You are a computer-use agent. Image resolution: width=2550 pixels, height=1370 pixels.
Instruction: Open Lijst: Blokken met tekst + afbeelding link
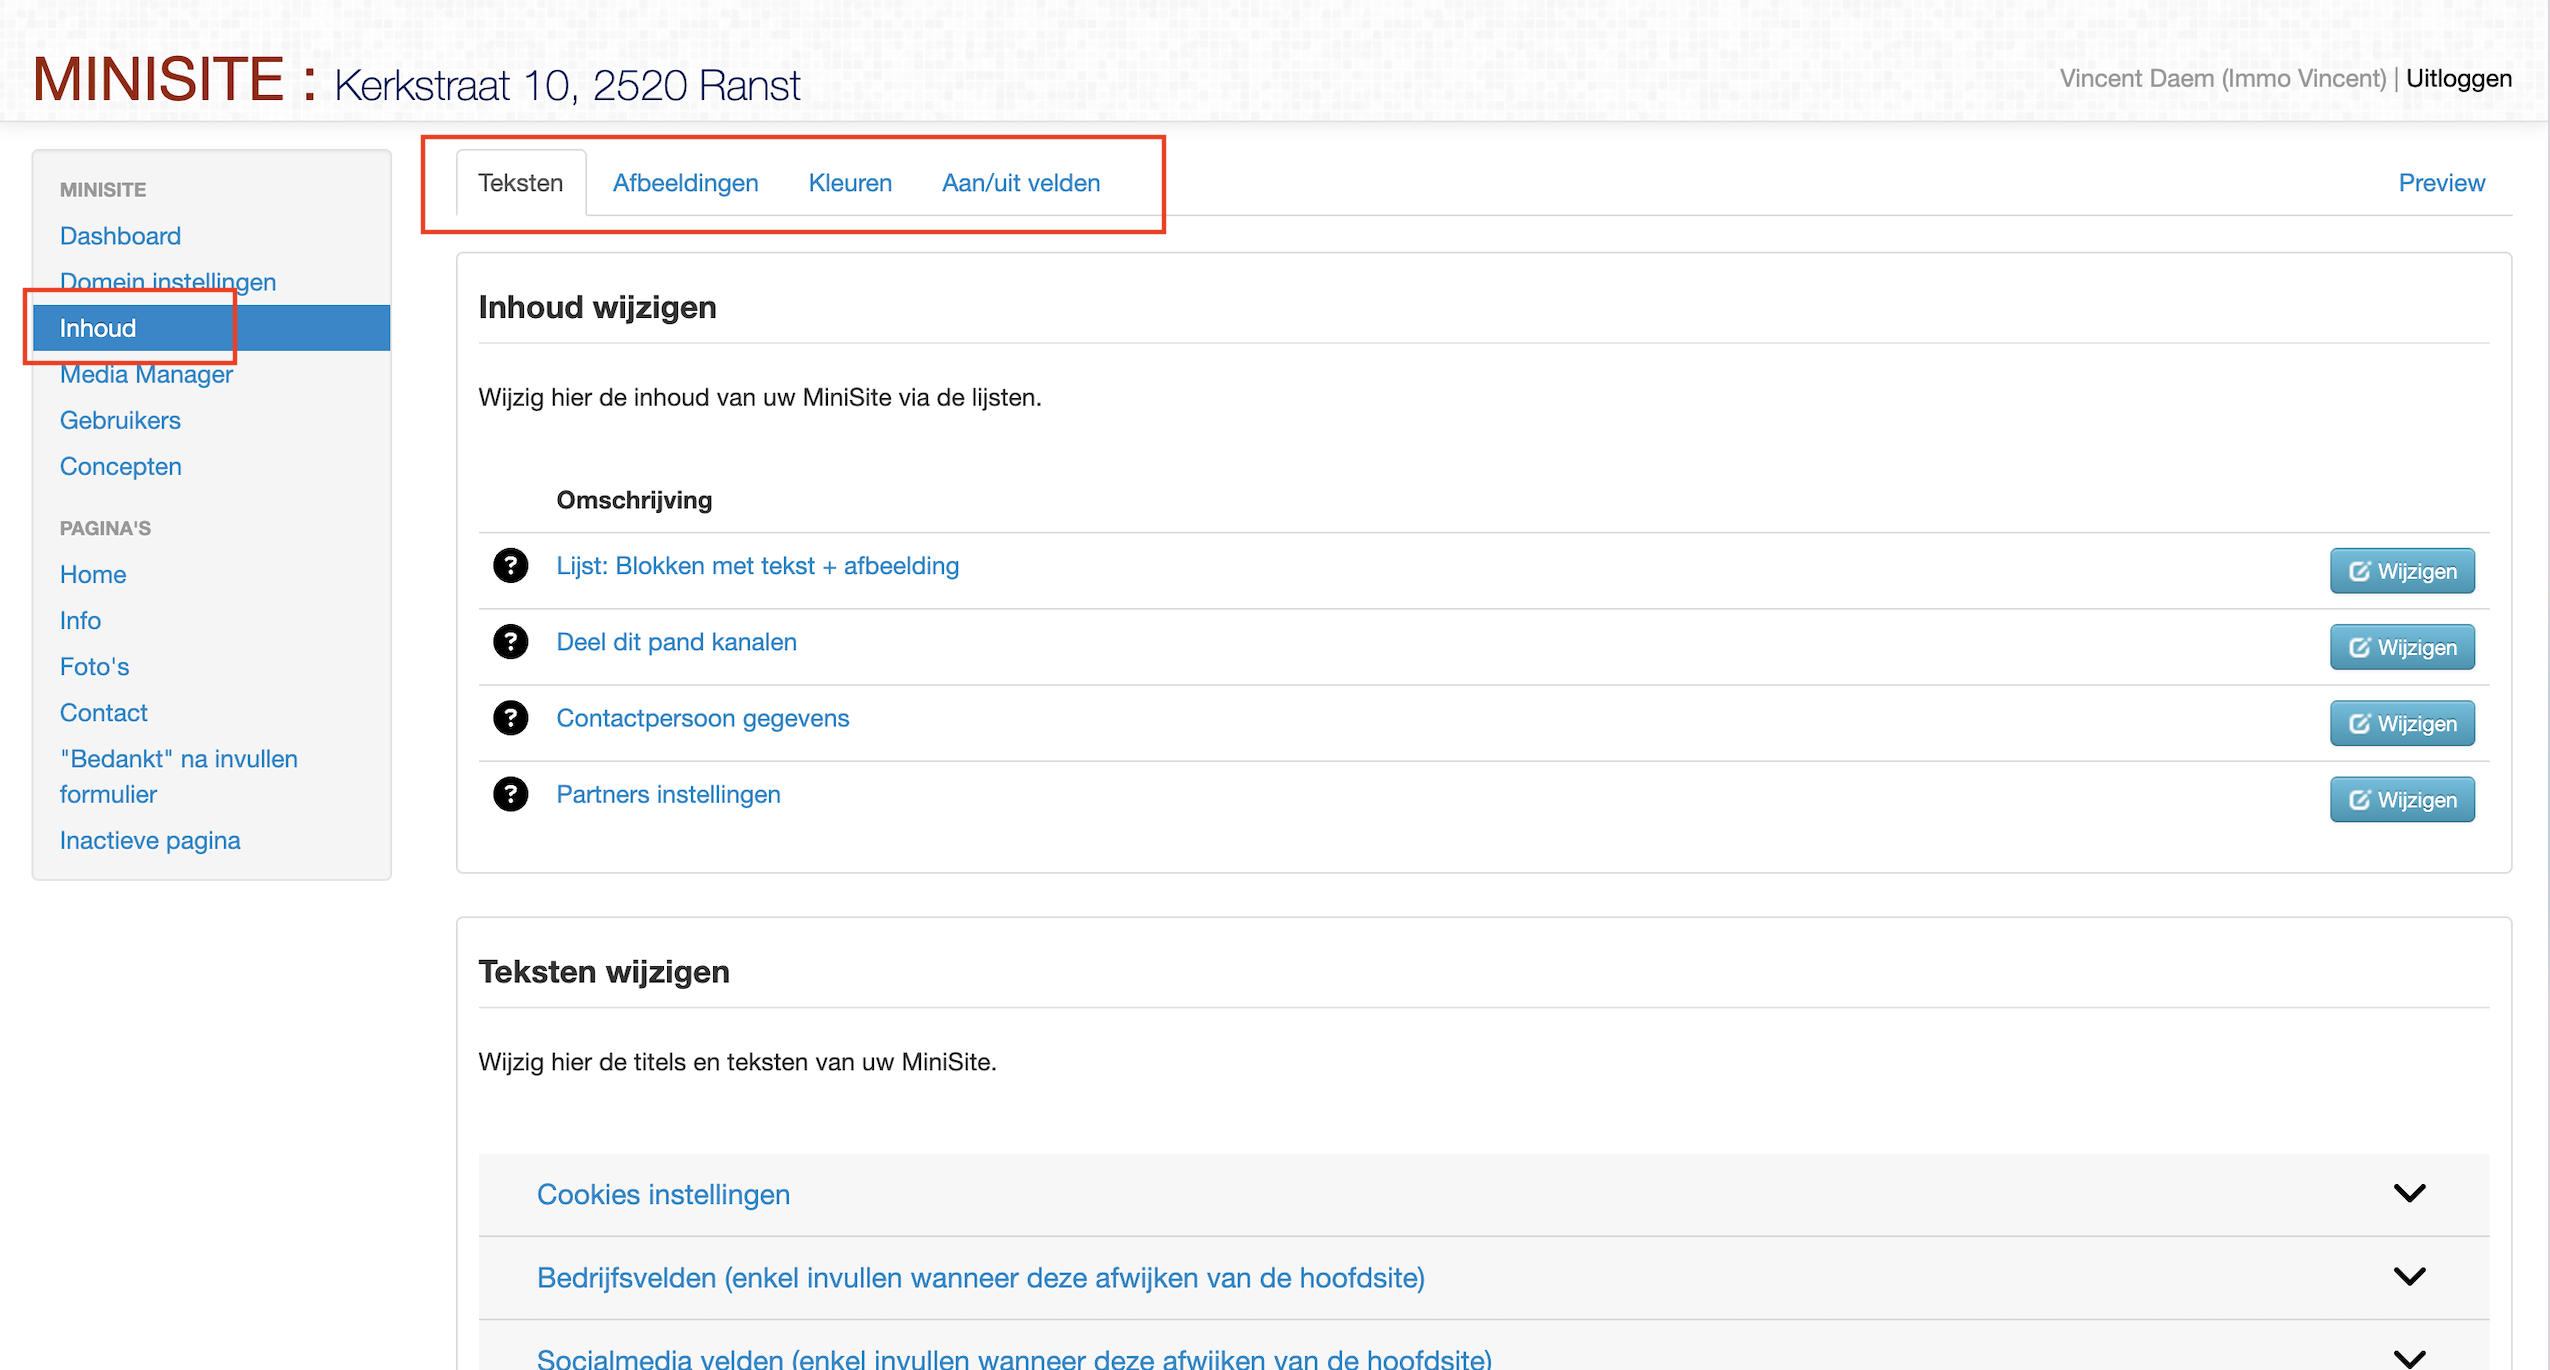pos(757,566)
